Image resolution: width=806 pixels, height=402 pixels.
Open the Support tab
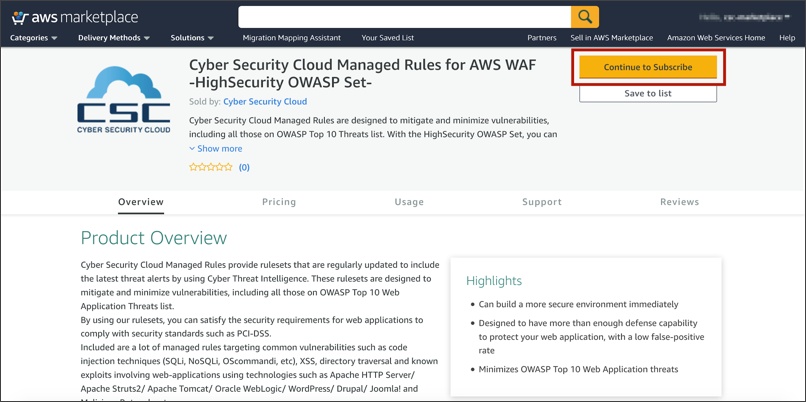[542, 202]
